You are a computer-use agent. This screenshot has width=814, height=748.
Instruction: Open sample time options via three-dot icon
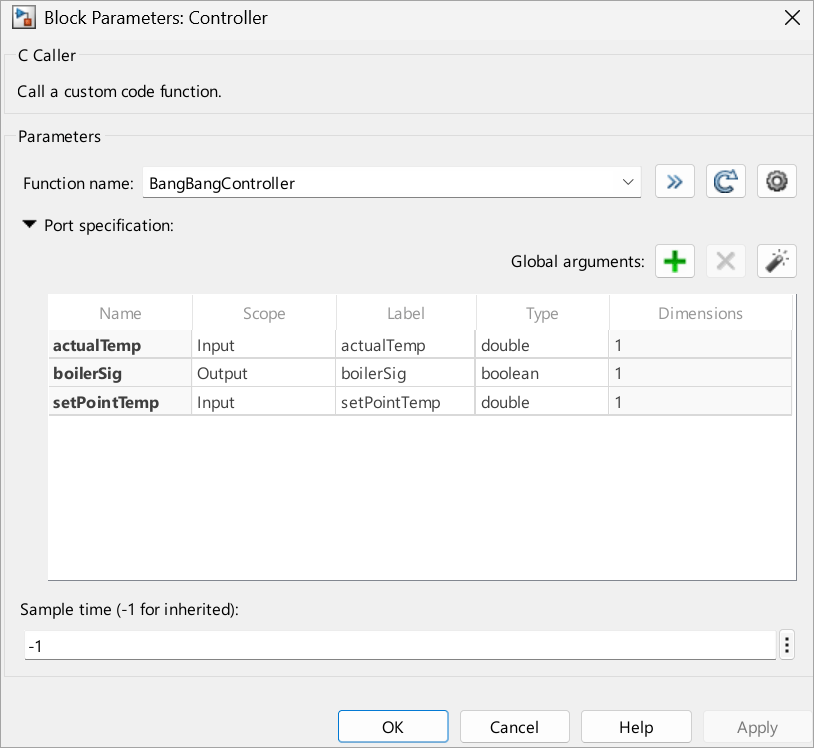coord(787,645)
